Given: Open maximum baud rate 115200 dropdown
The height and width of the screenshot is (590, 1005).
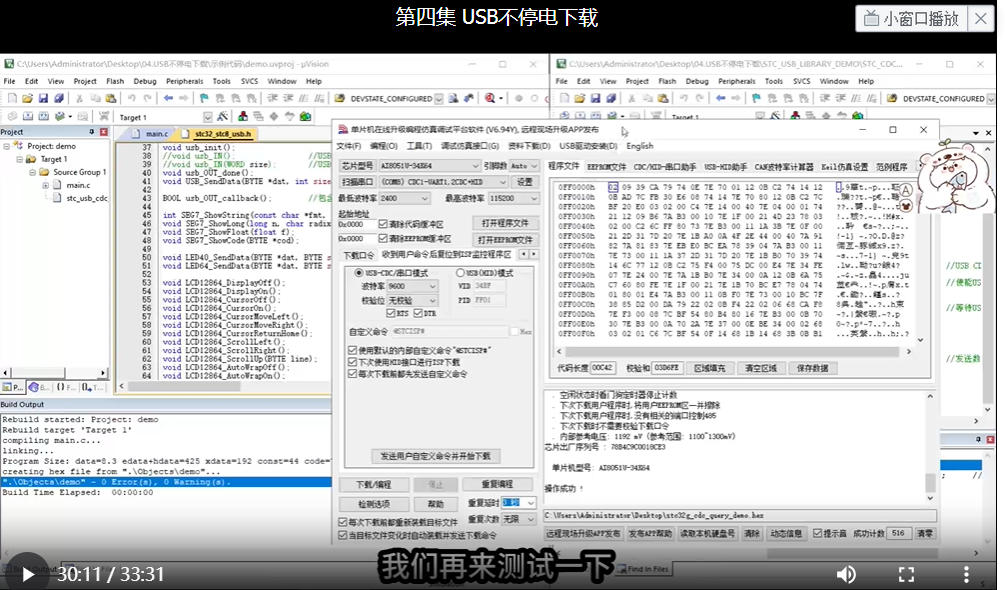Looking at the screenshot, I should pos(513,199).
